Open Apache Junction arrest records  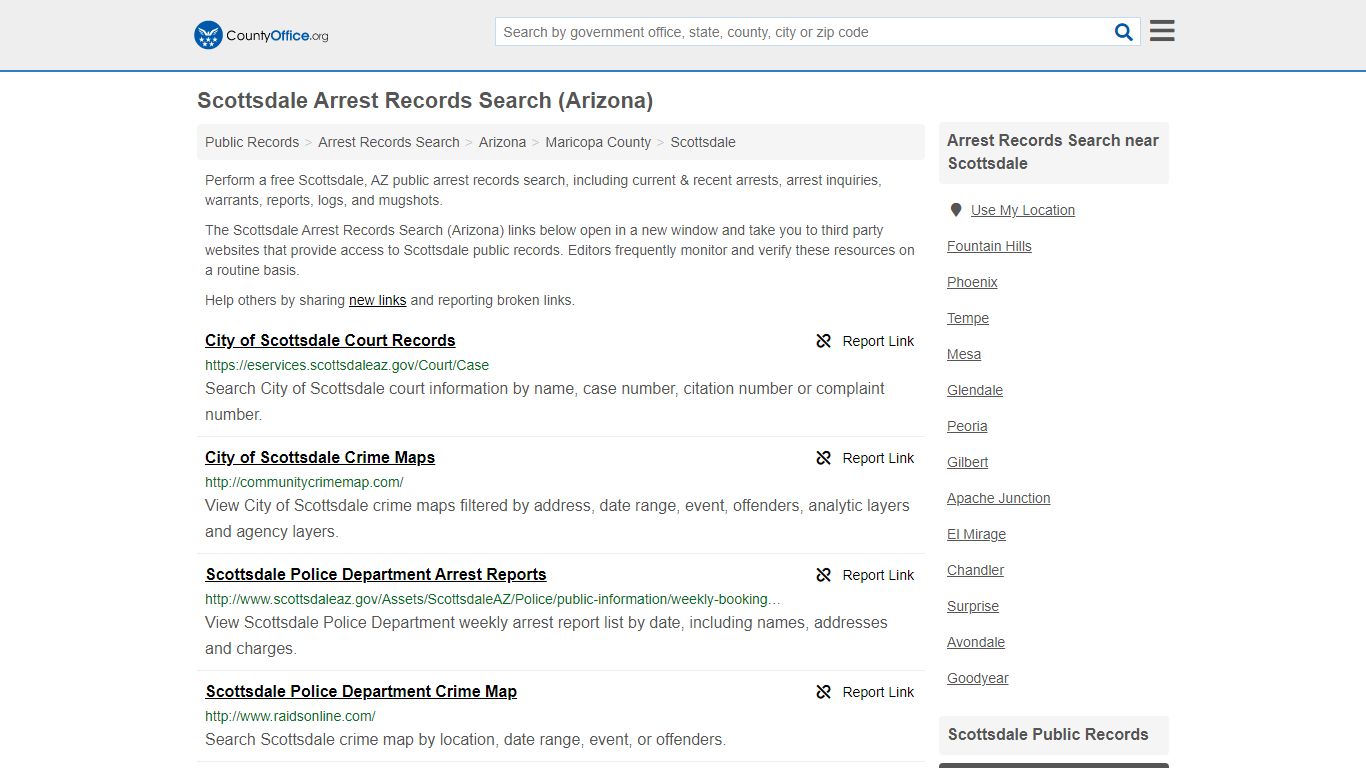coord(999,498)
